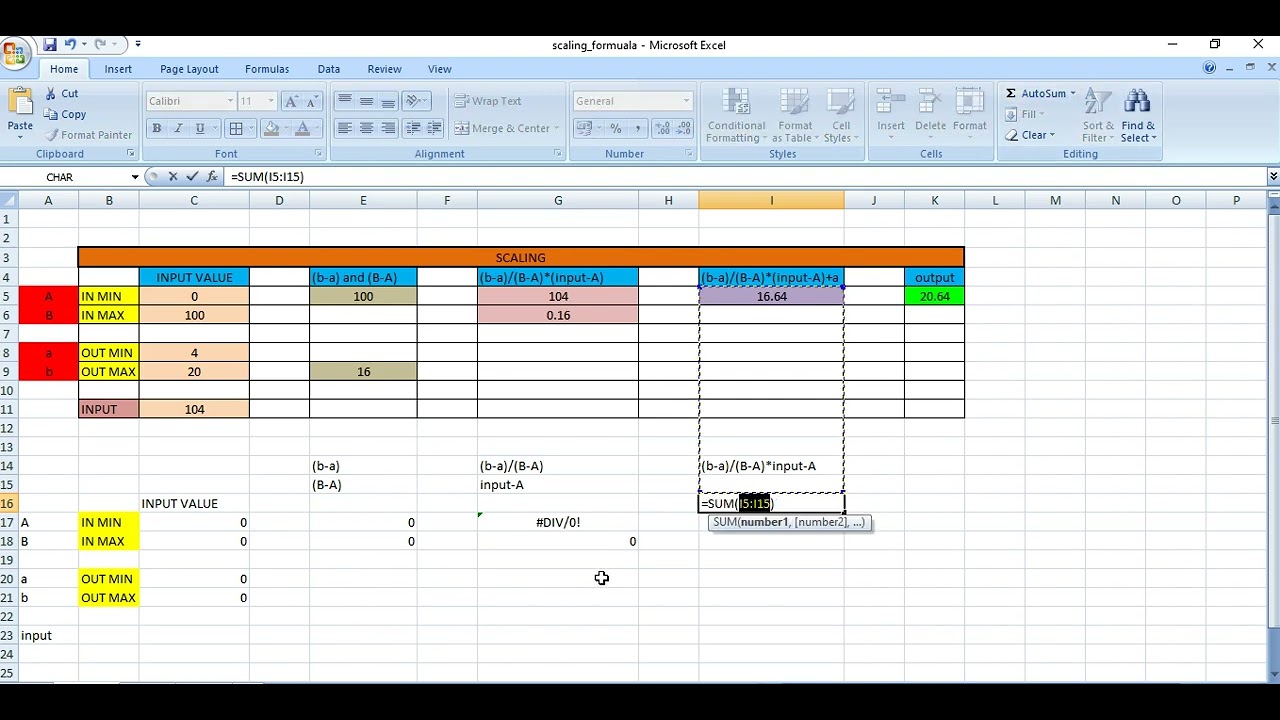Decrease font size with Shrink Font
Image resolution: width=1280 pixels, height=720 pixels.
(x=311, y=101)
